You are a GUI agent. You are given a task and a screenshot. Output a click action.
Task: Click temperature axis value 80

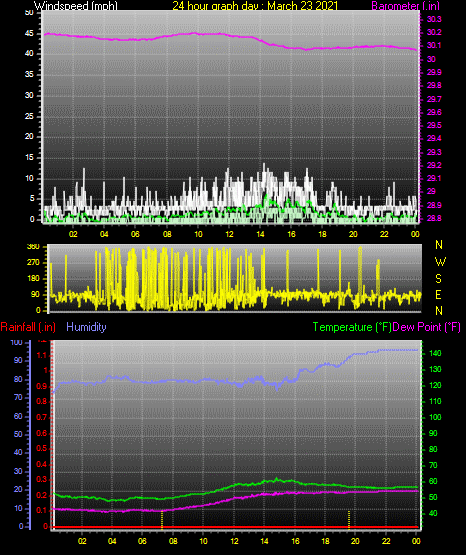point(433,450)
